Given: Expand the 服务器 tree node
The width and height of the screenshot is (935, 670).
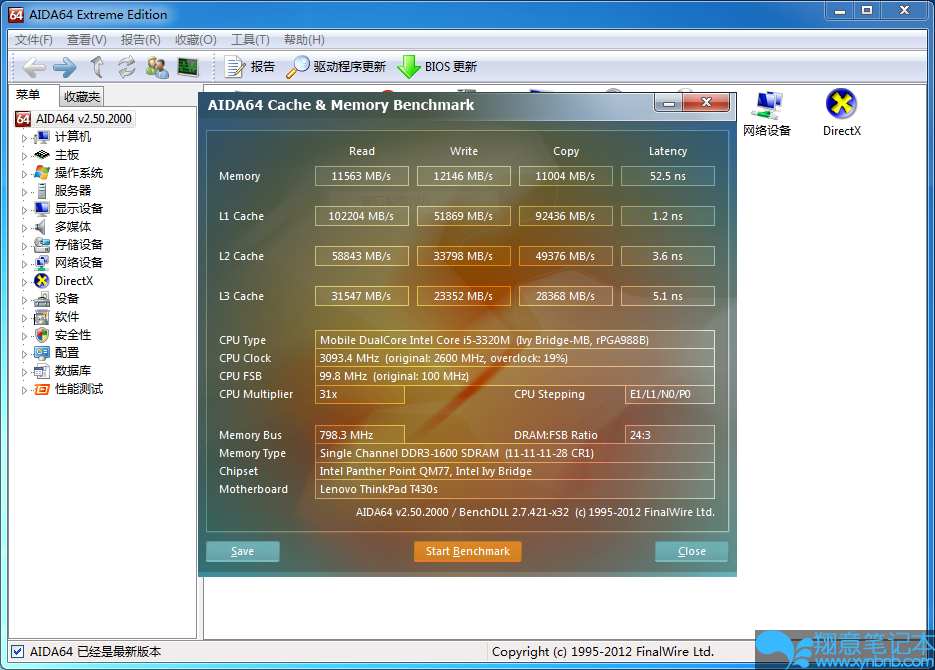Looking at the screenshot, I should pos(24,191).
